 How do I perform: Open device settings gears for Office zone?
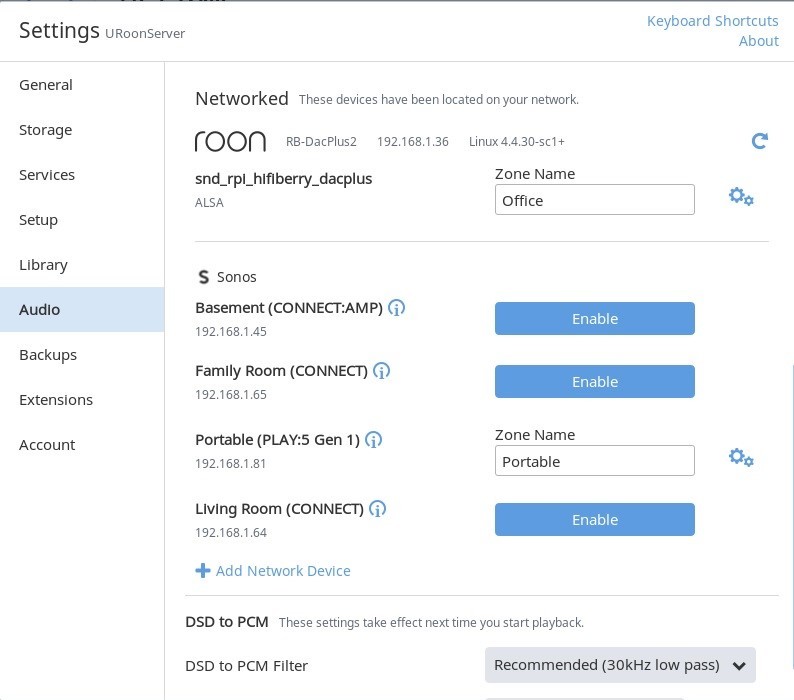coord(741,197)
